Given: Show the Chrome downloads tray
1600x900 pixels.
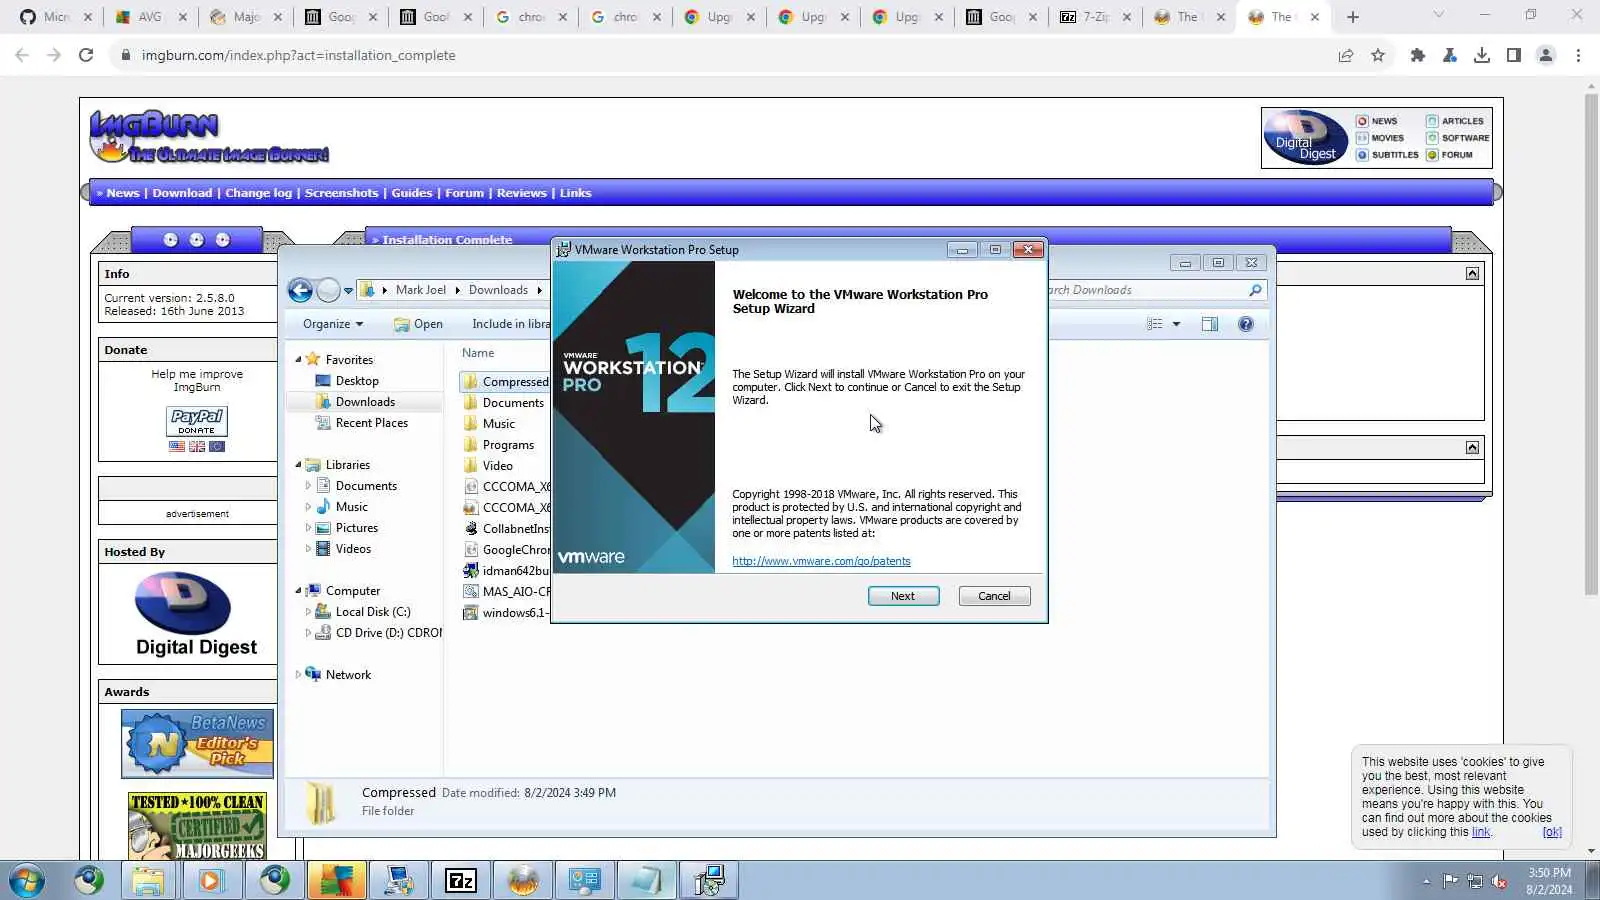Looking at the screenshot, I should (1482, 55).
